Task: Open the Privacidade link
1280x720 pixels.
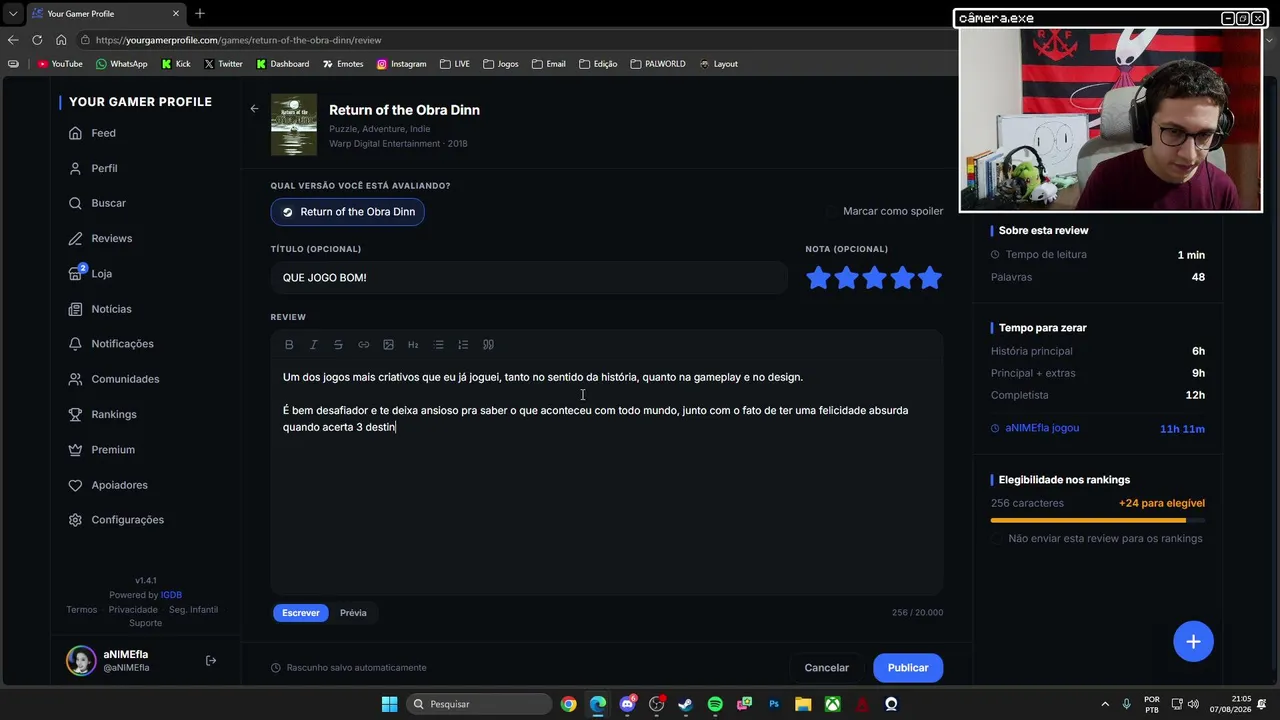Action: tap(133, 610)
